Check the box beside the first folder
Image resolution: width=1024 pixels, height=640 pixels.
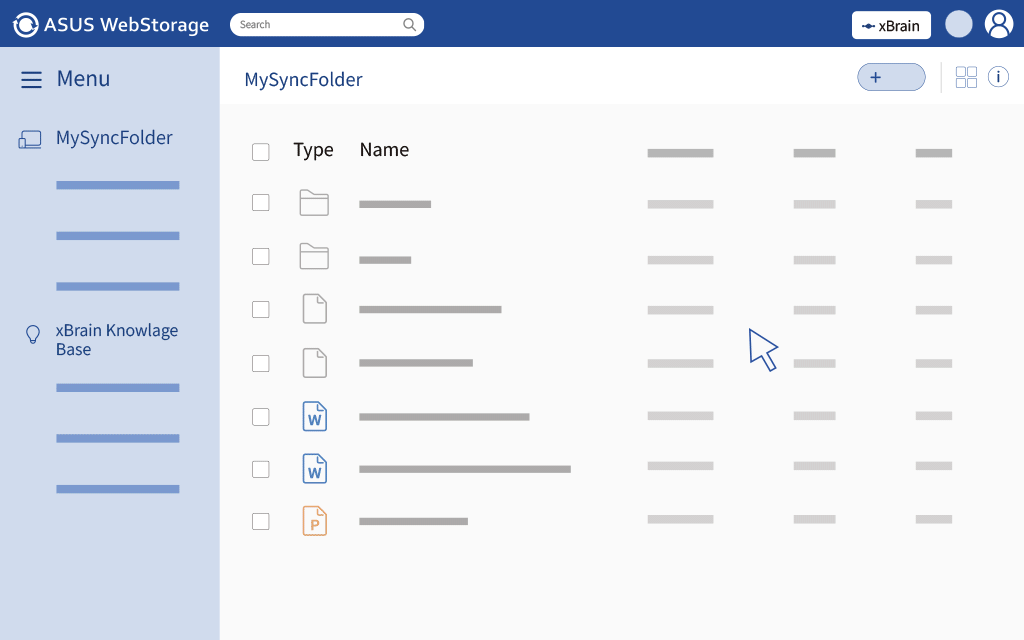[261, 203]
